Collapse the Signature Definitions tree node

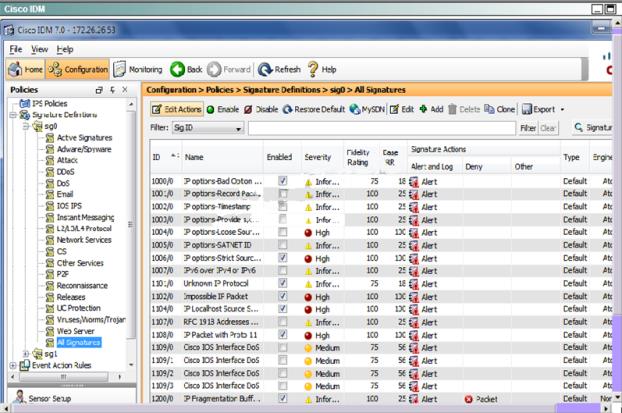[x=13, y=115]
